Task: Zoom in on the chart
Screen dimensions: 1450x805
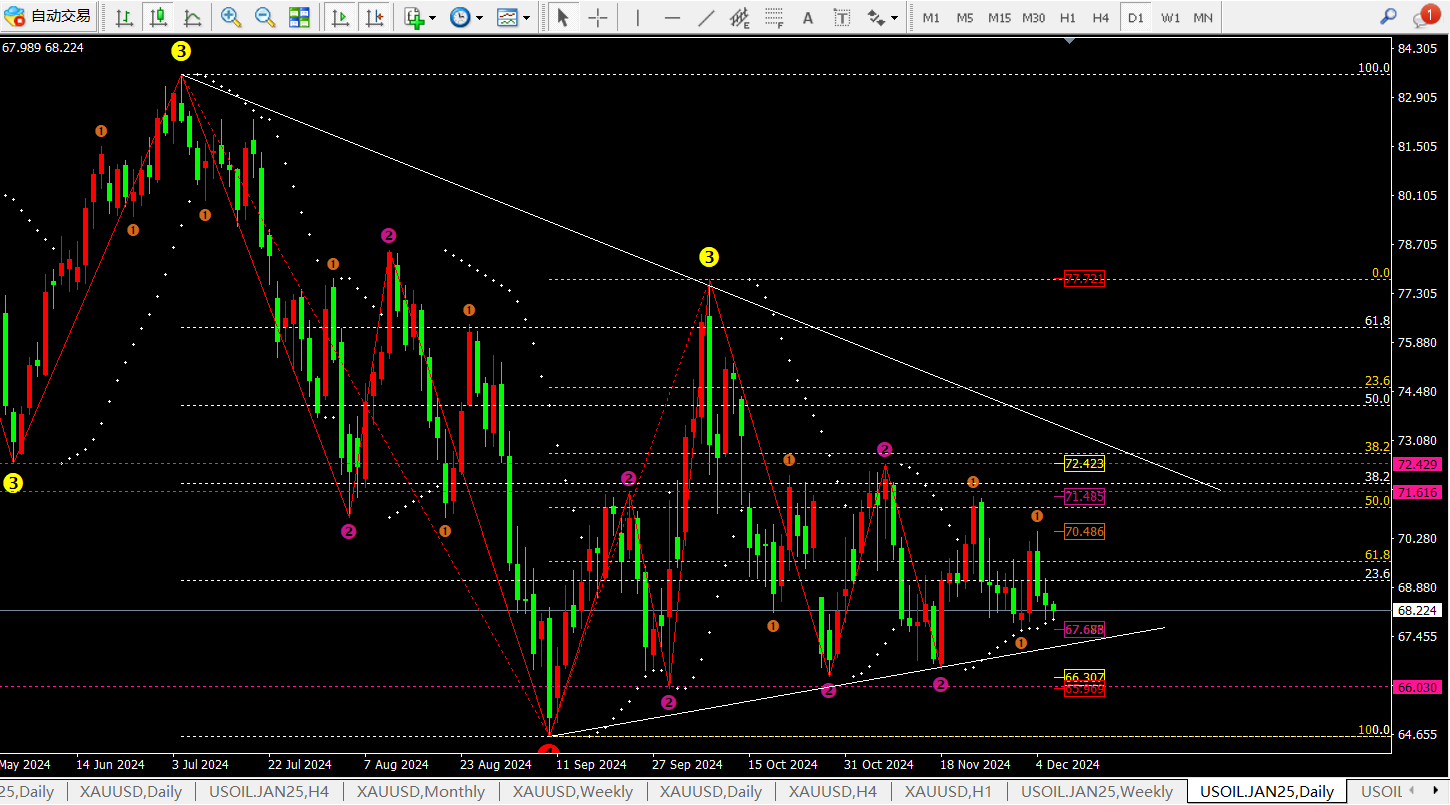Action: point(231,17)
